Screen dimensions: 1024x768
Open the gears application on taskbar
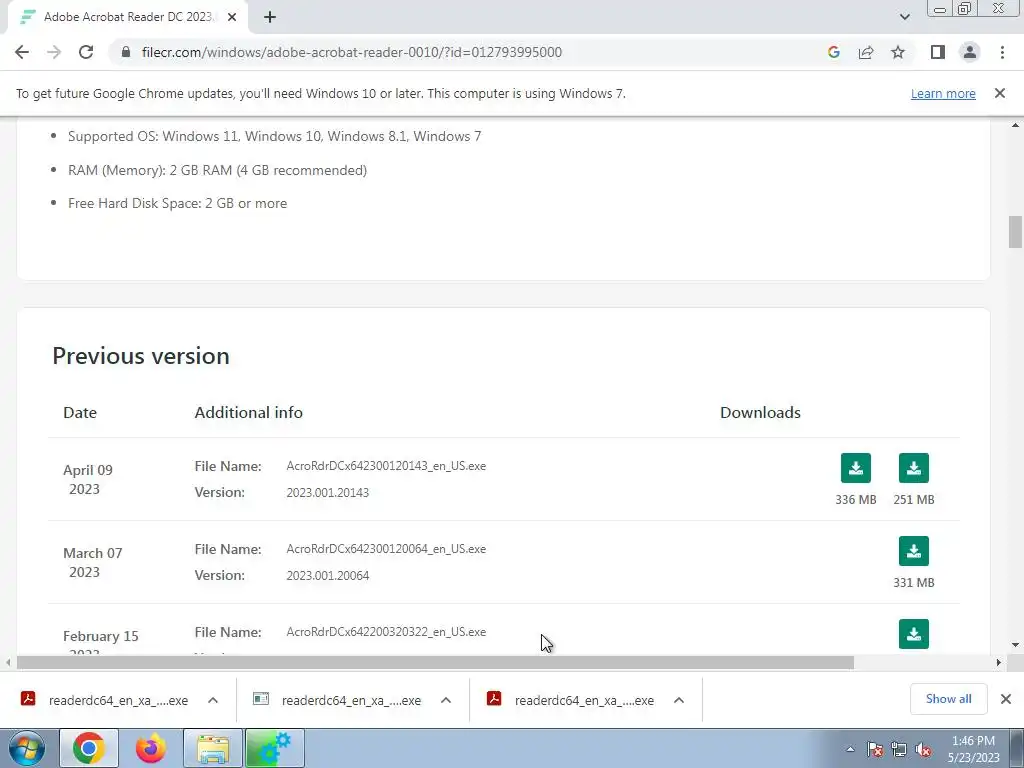pyautogui.click(x=274, y=748)
